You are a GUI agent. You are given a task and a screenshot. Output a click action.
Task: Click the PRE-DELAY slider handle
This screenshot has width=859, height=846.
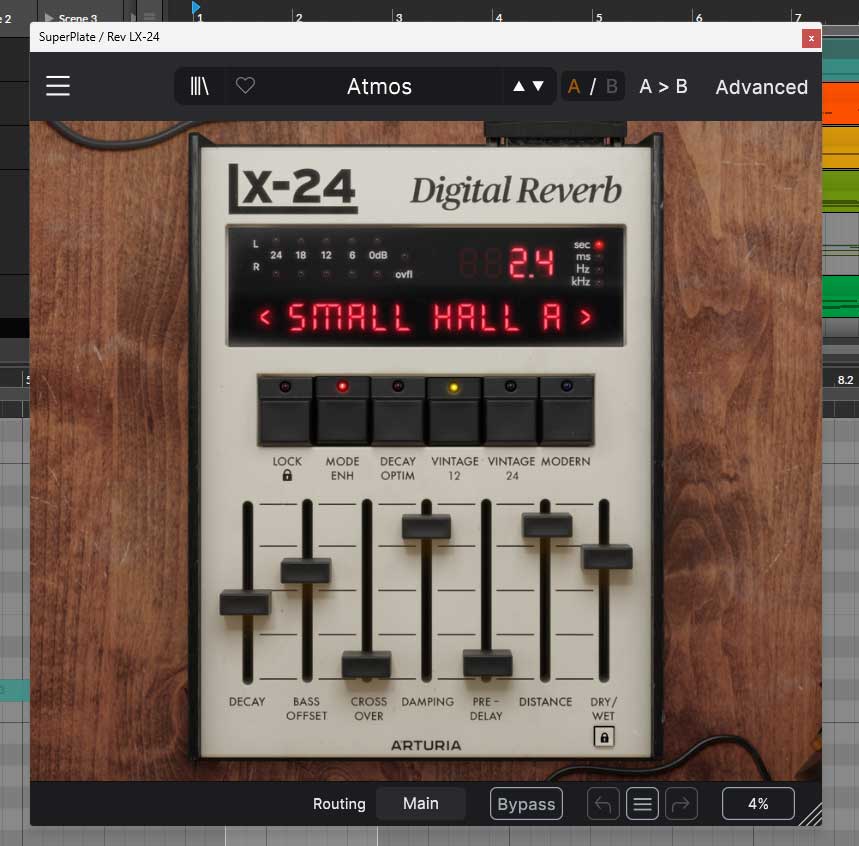(x=488, y=662)
